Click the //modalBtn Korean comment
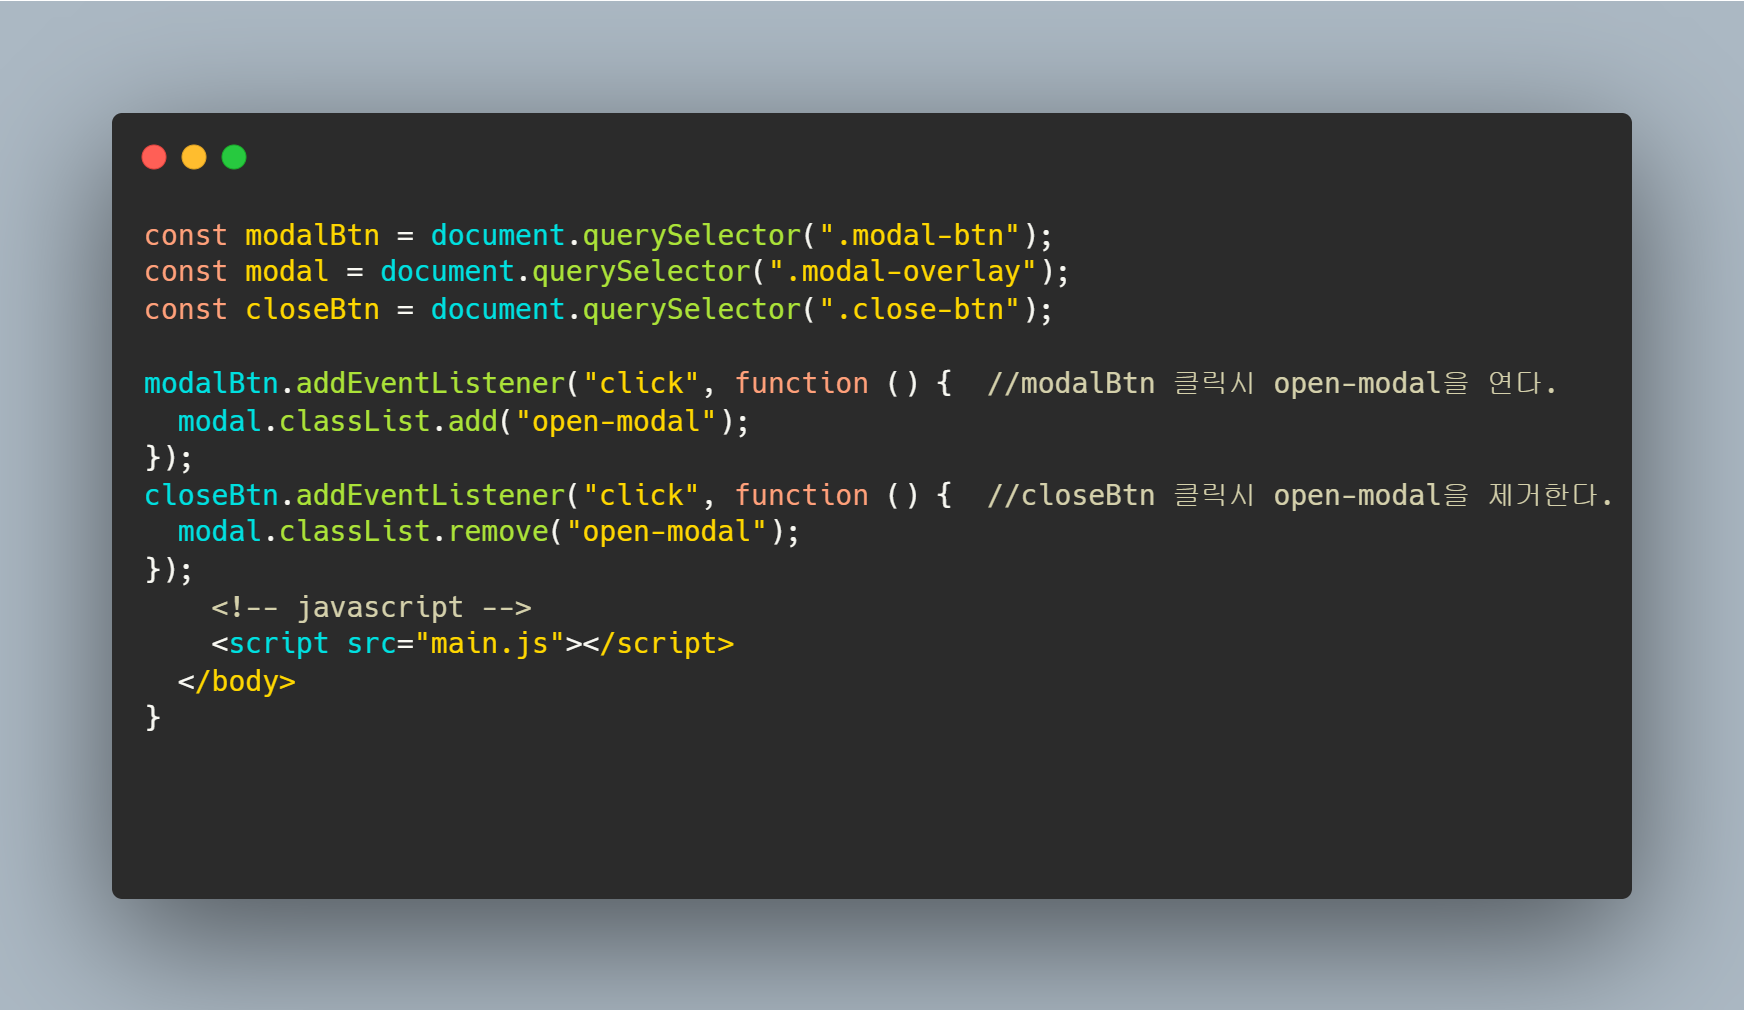The width and height of the screenshot is (1744, 1010). point(1271,383)
